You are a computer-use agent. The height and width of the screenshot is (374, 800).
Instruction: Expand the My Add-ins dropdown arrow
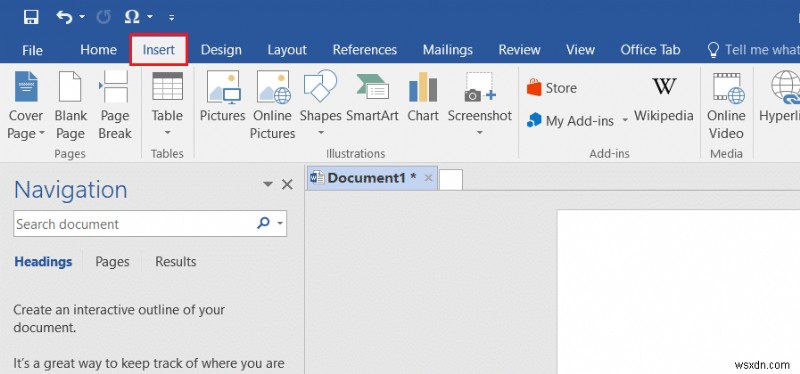pyautogui.click(x=625, y=121)
